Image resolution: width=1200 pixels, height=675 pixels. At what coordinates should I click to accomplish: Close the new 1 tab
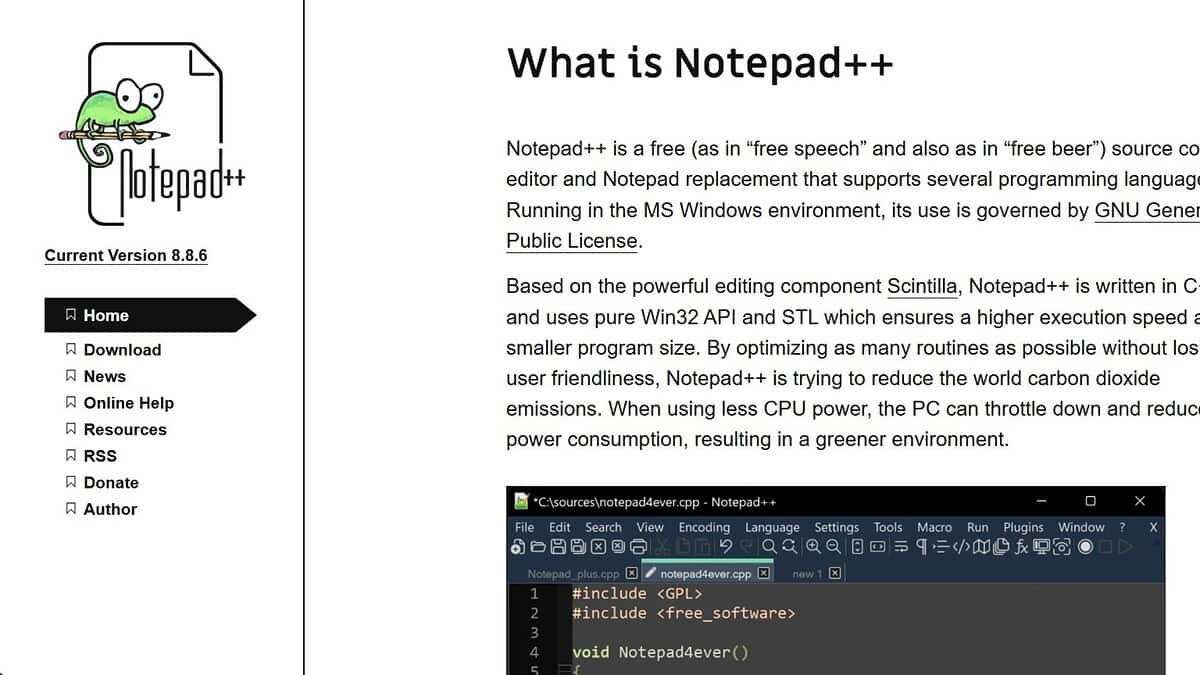click(835, 574)
